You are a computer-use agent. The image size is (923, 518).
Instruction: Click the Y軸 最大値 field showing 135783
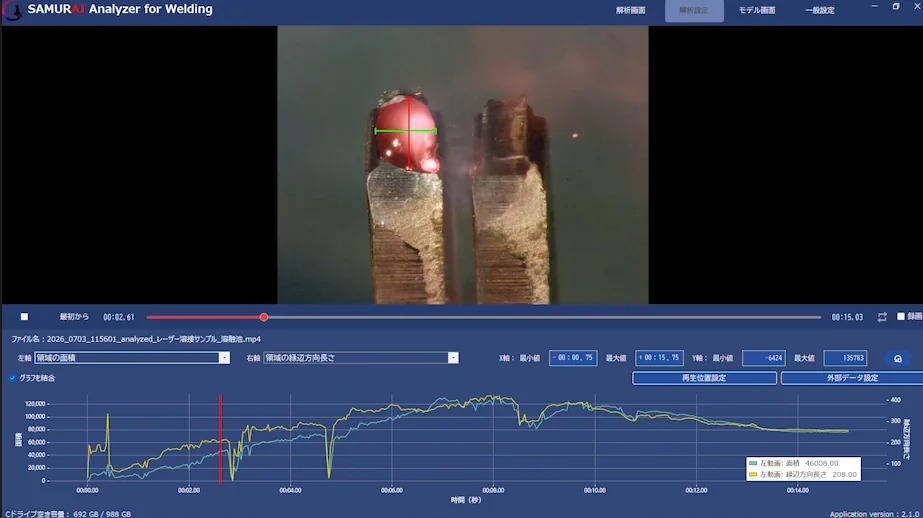coord(845,358)
